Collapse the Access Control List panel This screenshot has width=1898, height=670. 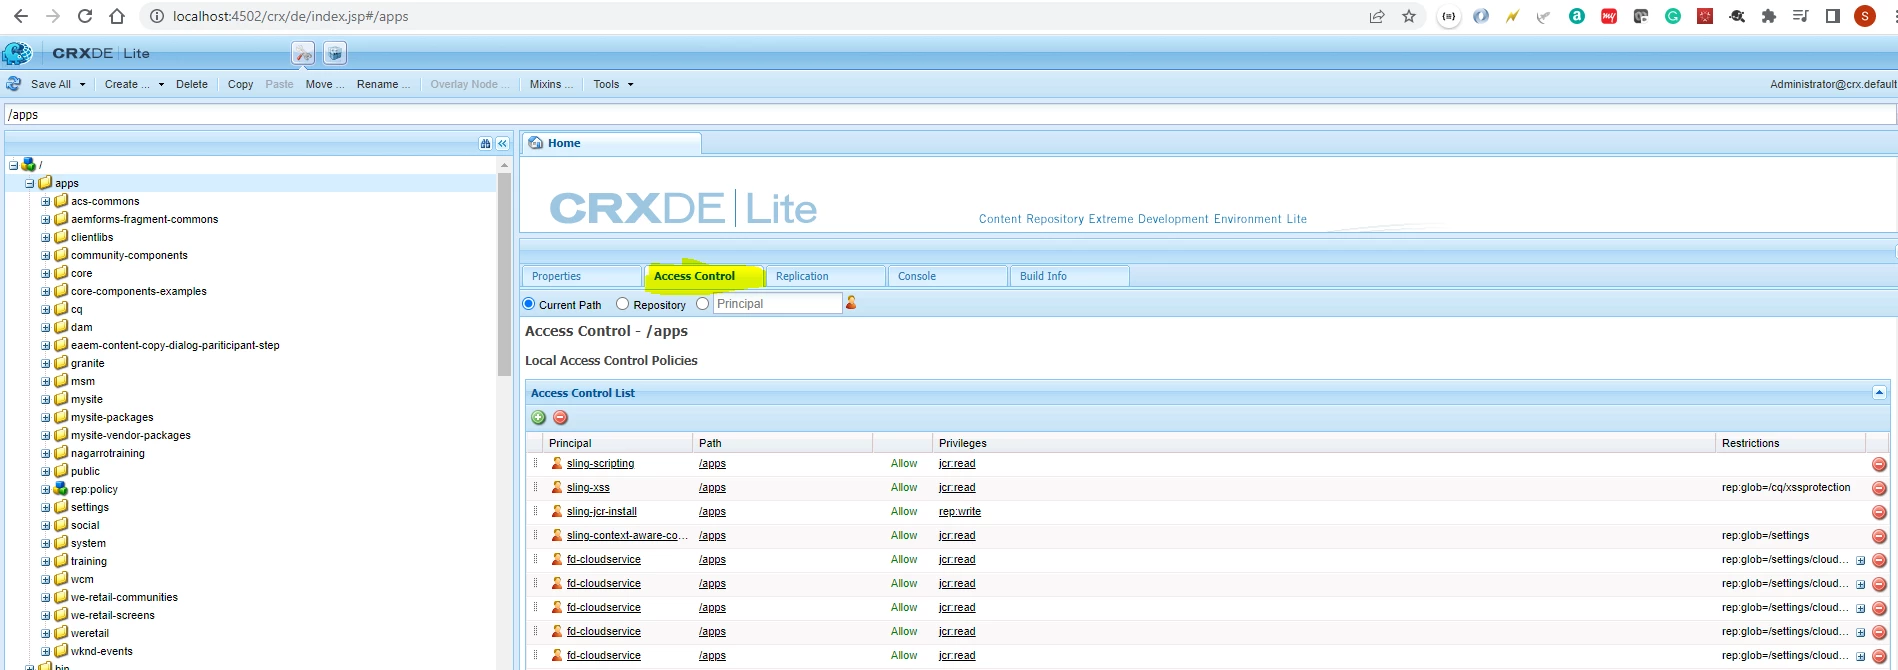click(1879, 393)
